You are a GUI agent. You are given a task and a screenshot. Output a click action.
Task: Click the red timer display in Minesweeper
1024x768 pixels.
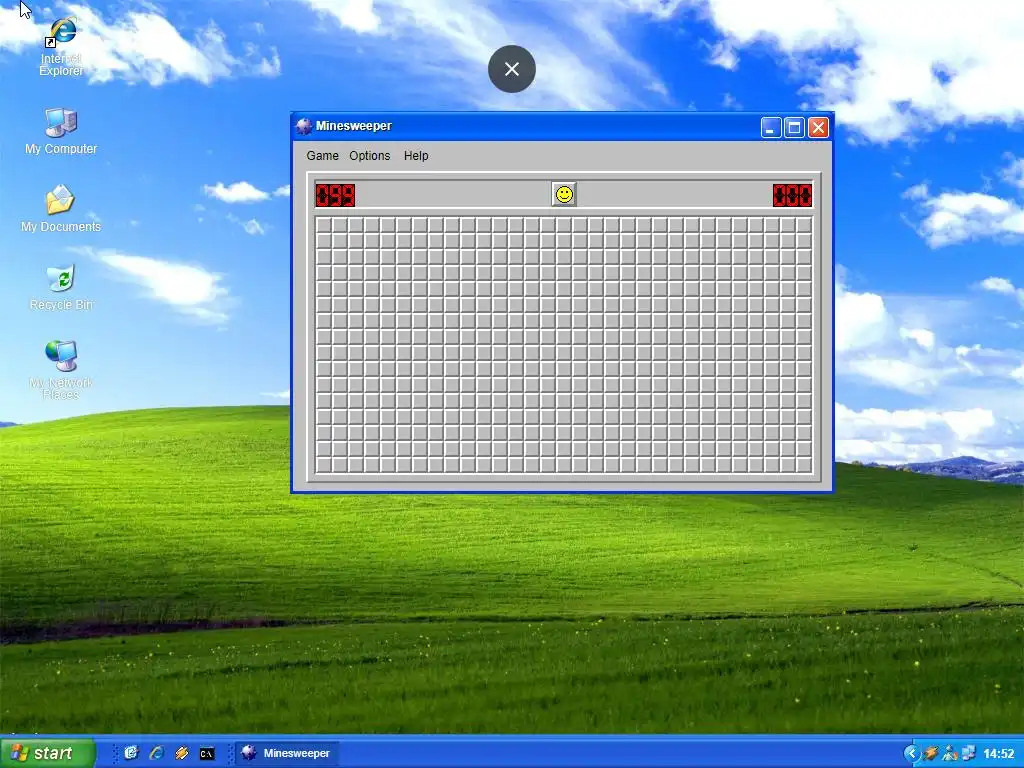[x=792, y=195]
